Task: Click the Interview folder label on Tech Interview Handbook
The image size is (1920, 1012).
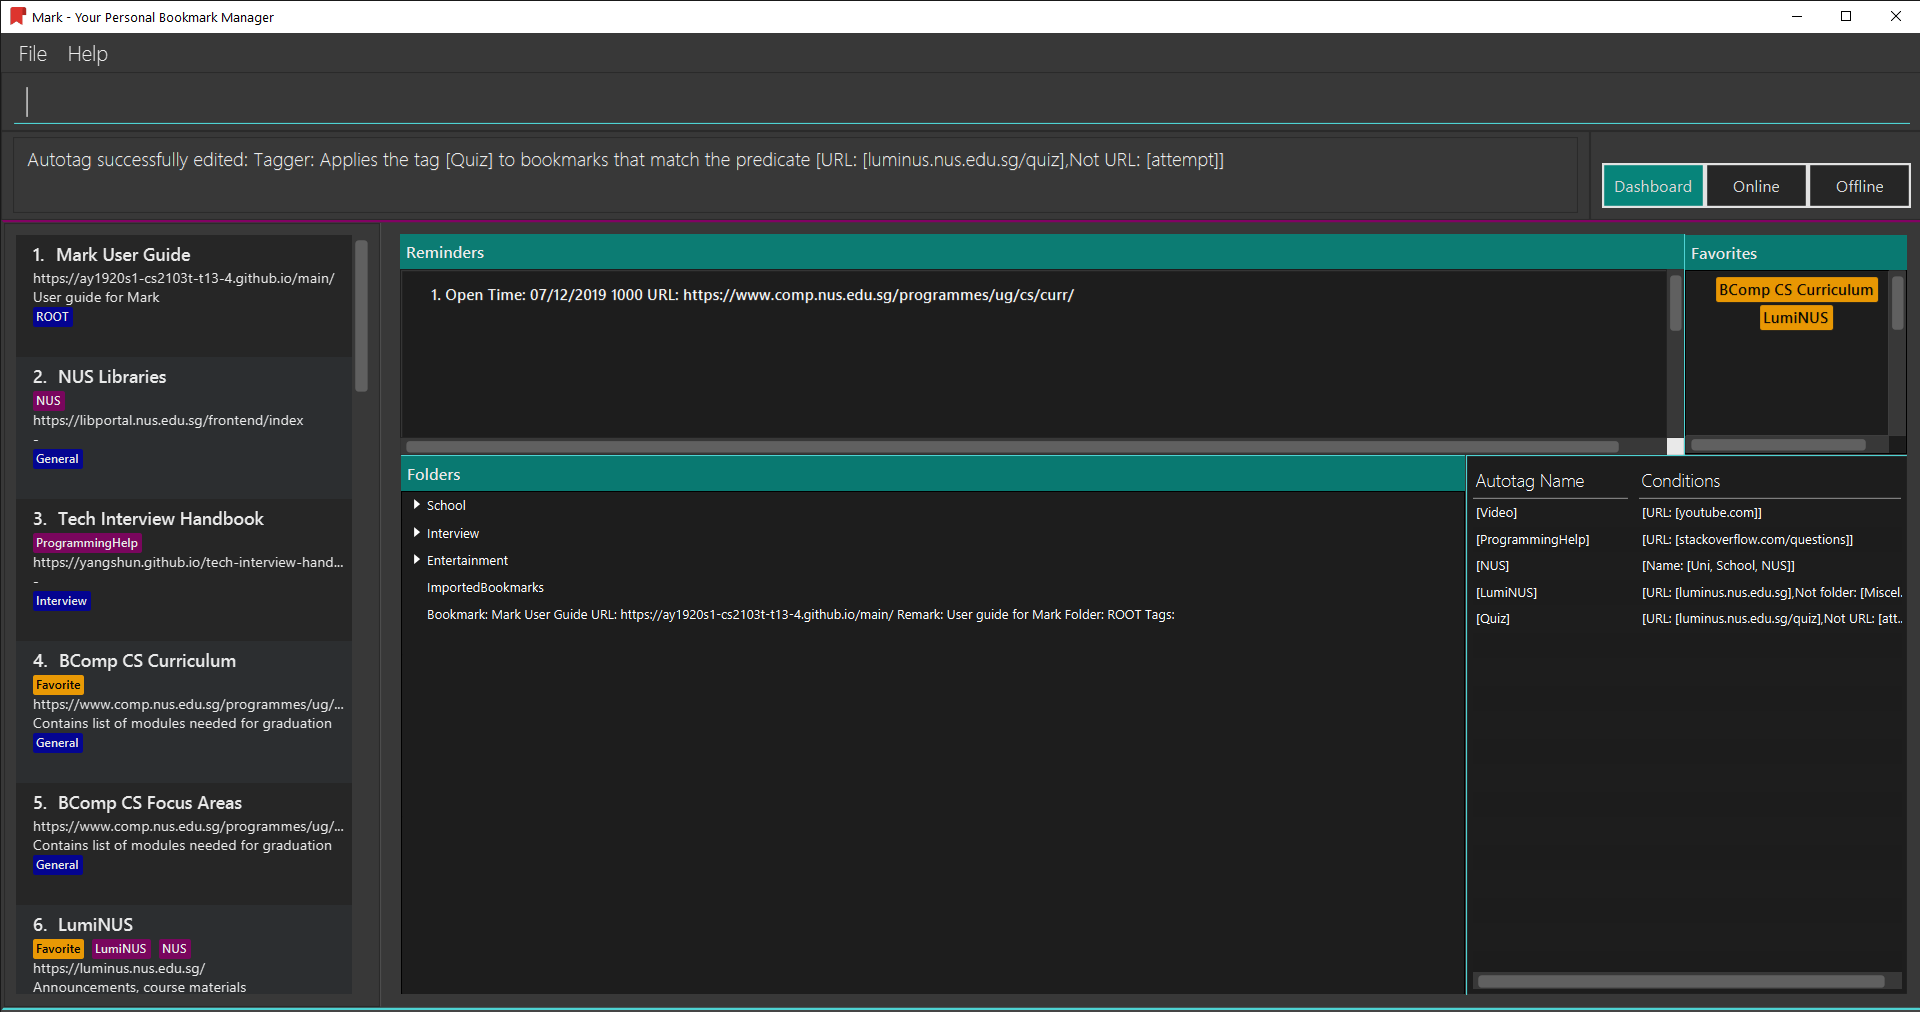Action: (61, 601)
